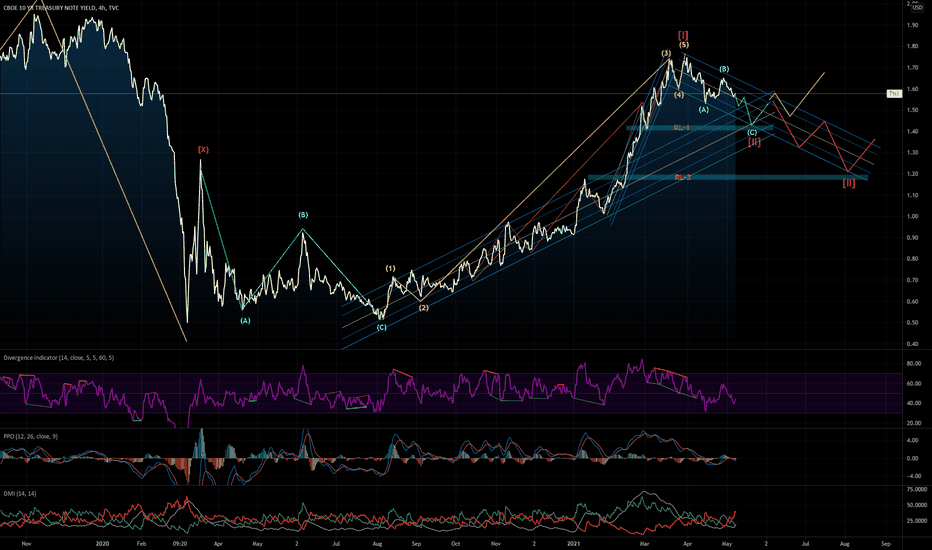Click the RL-1 support zone label
Screen dimensions: 932x550
682,128
